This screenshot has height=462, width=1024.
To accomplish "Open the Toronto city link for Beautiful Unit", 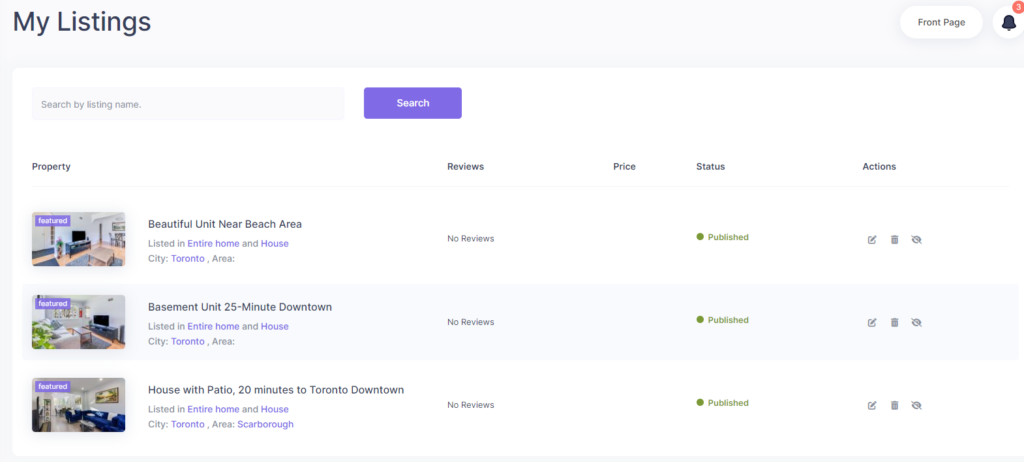I will [188, 258].
